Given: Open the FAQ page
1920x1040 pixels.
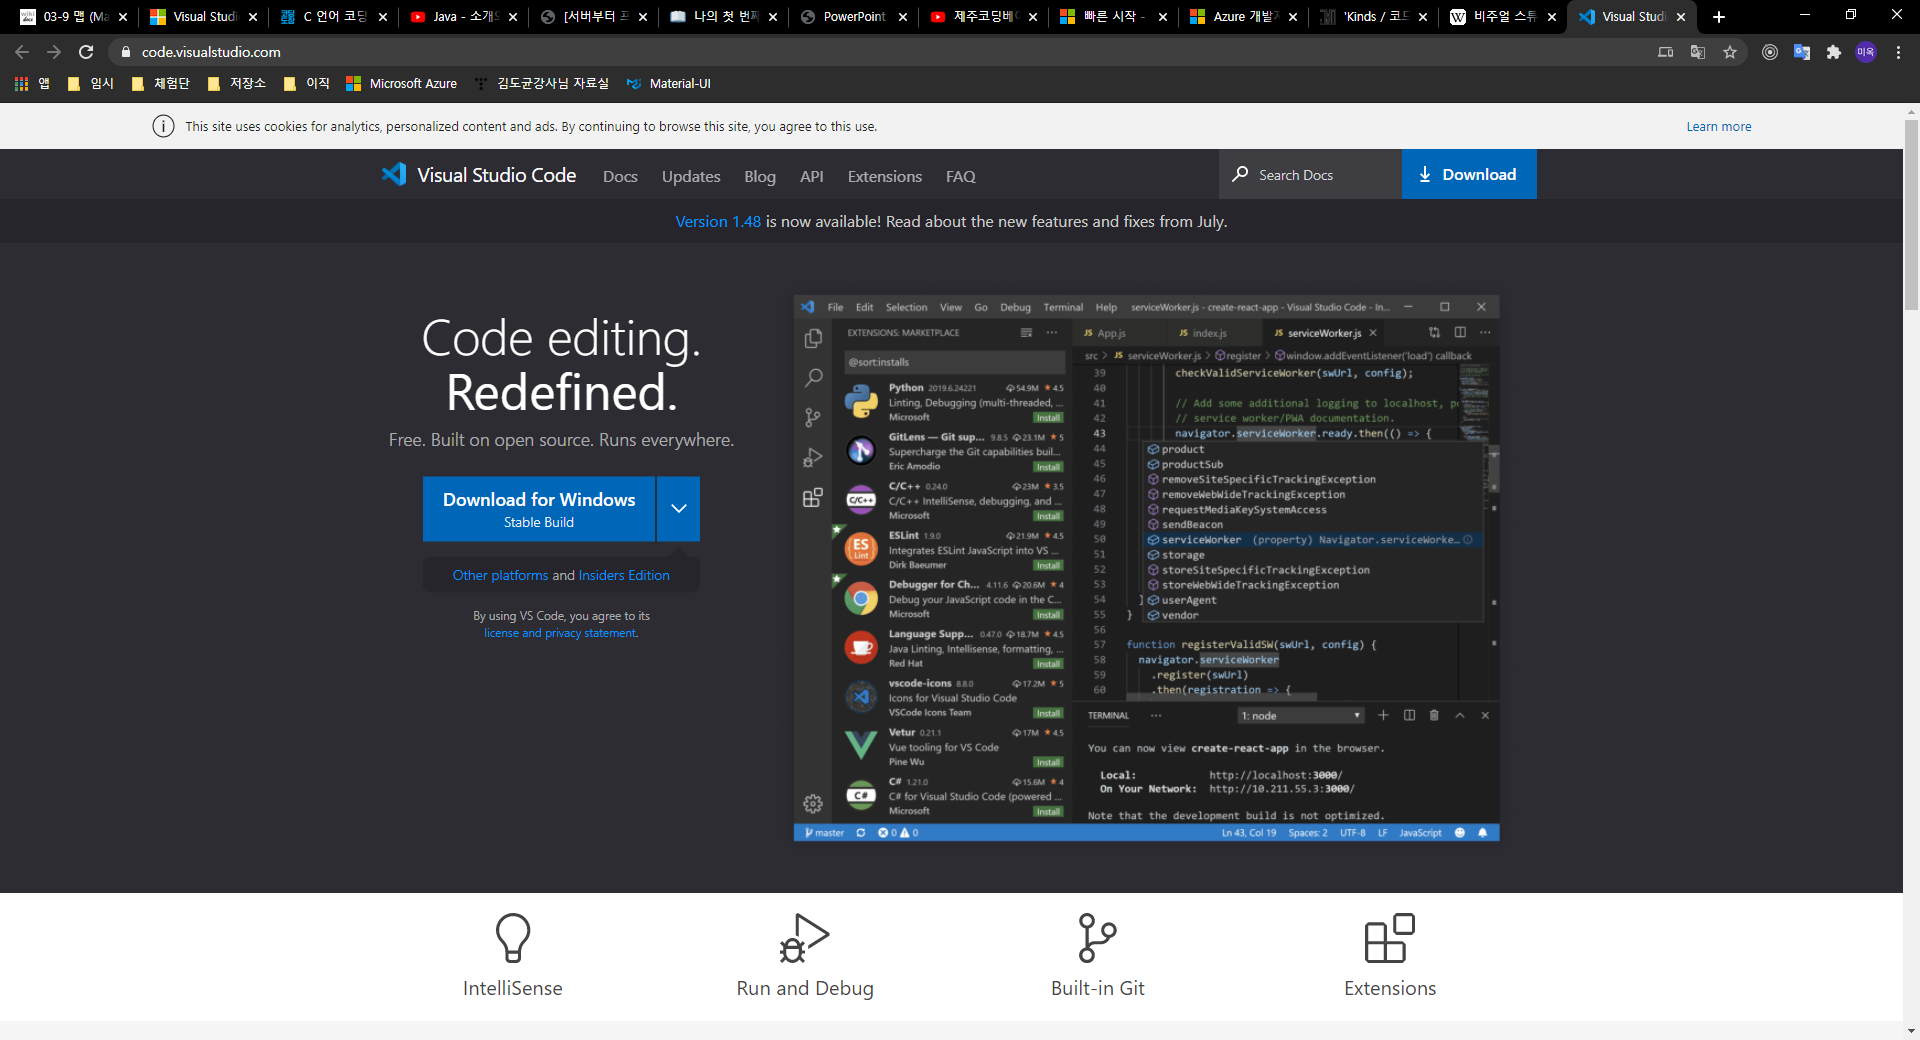Looking at the screenshot, I should (x=961, y=176).
